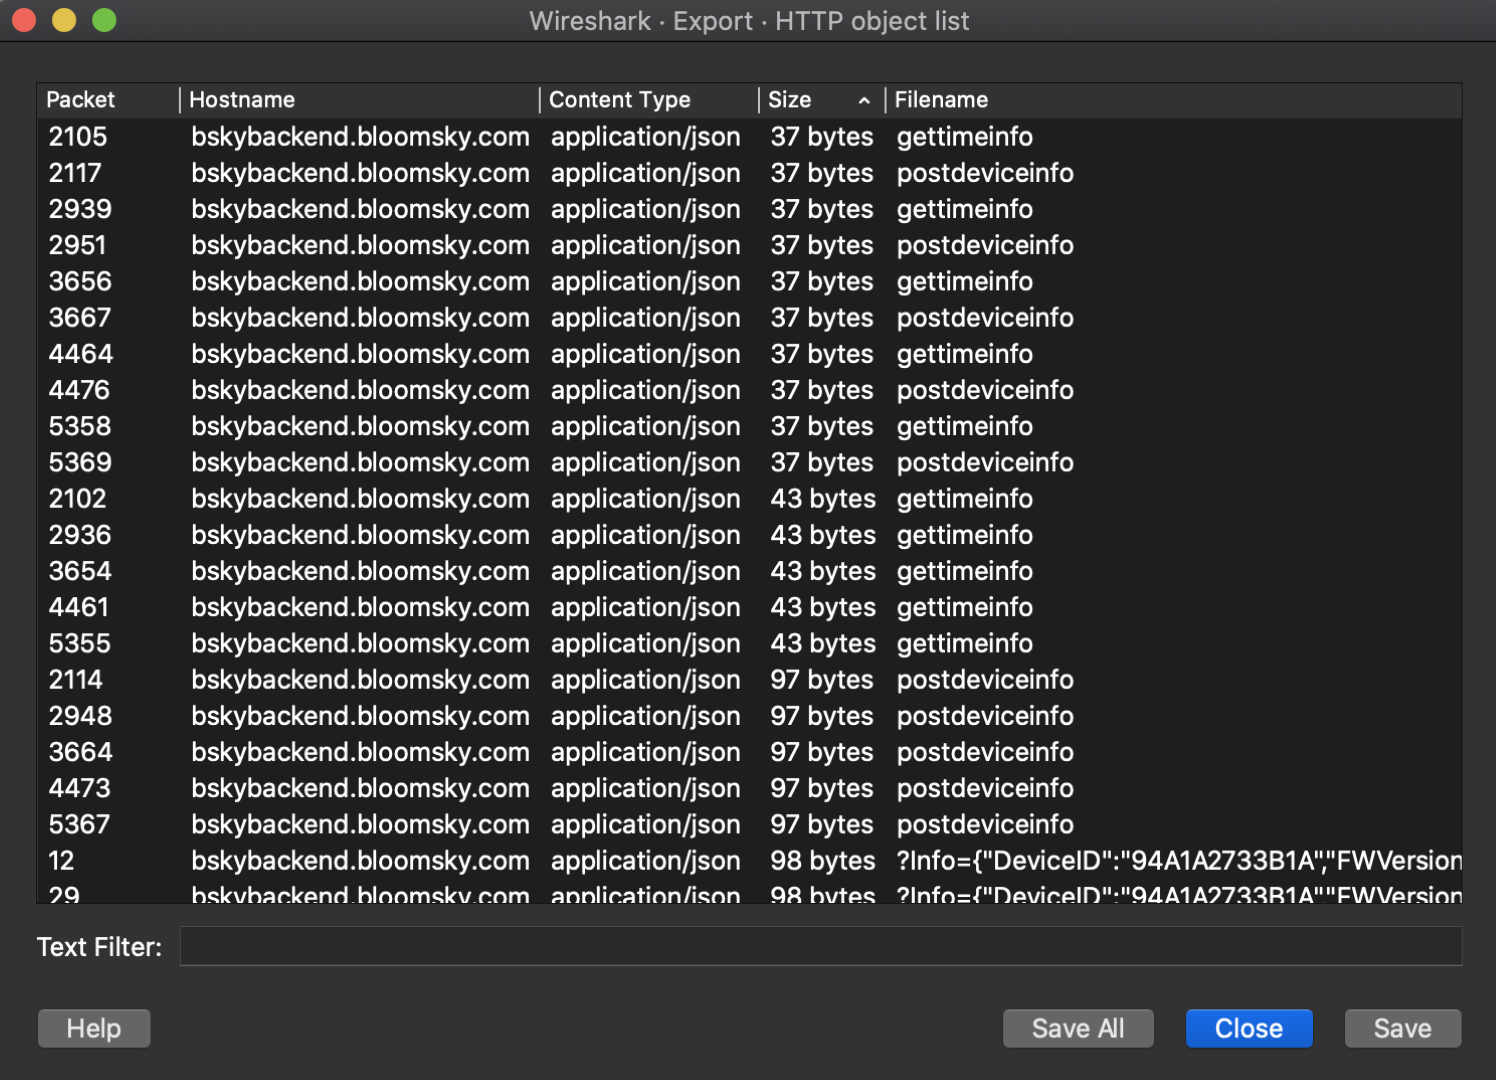
Task: Select packet 5367 row
Action: coord(749,824)
